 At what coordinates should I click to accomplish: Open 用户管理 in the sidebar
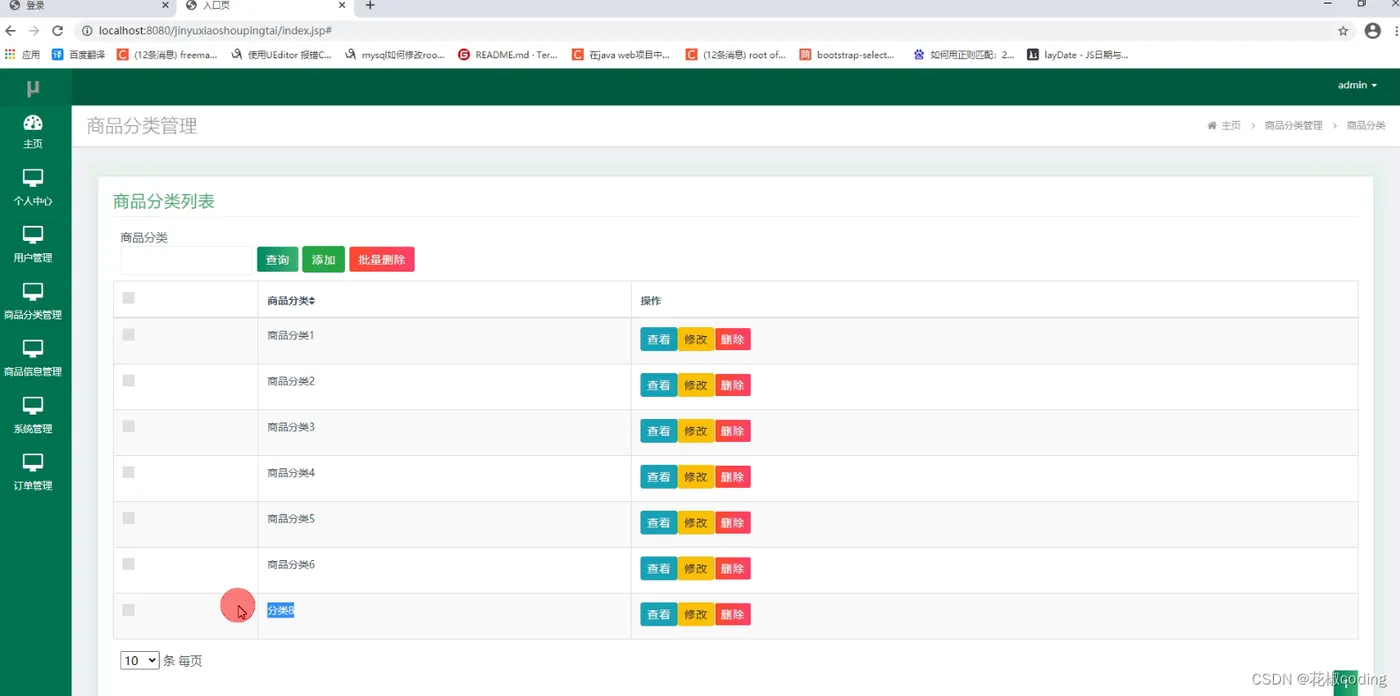[x=33, y=244]
